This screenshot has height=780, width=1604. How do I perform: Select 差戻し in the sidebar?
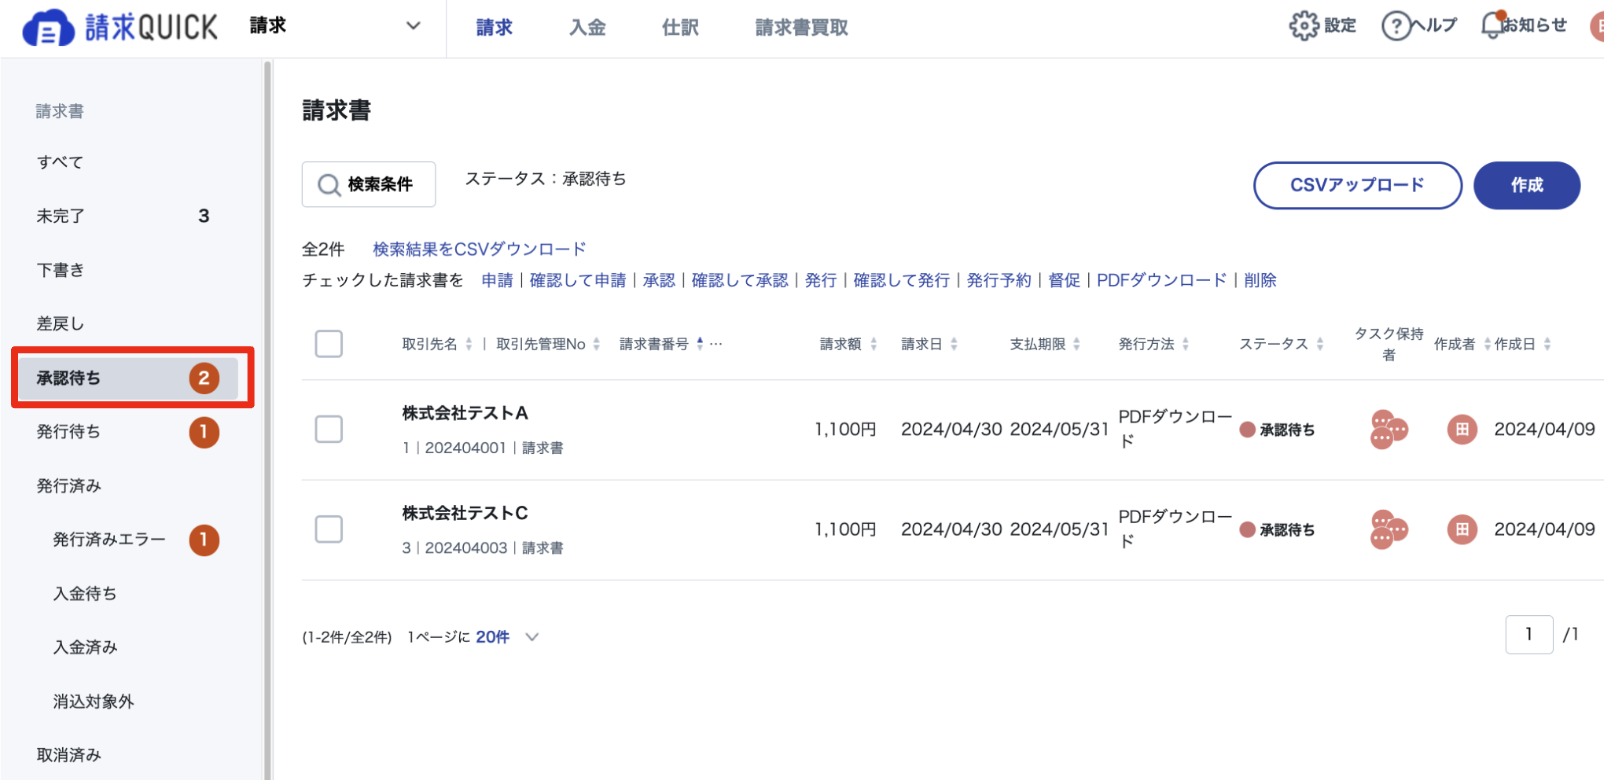60,324
